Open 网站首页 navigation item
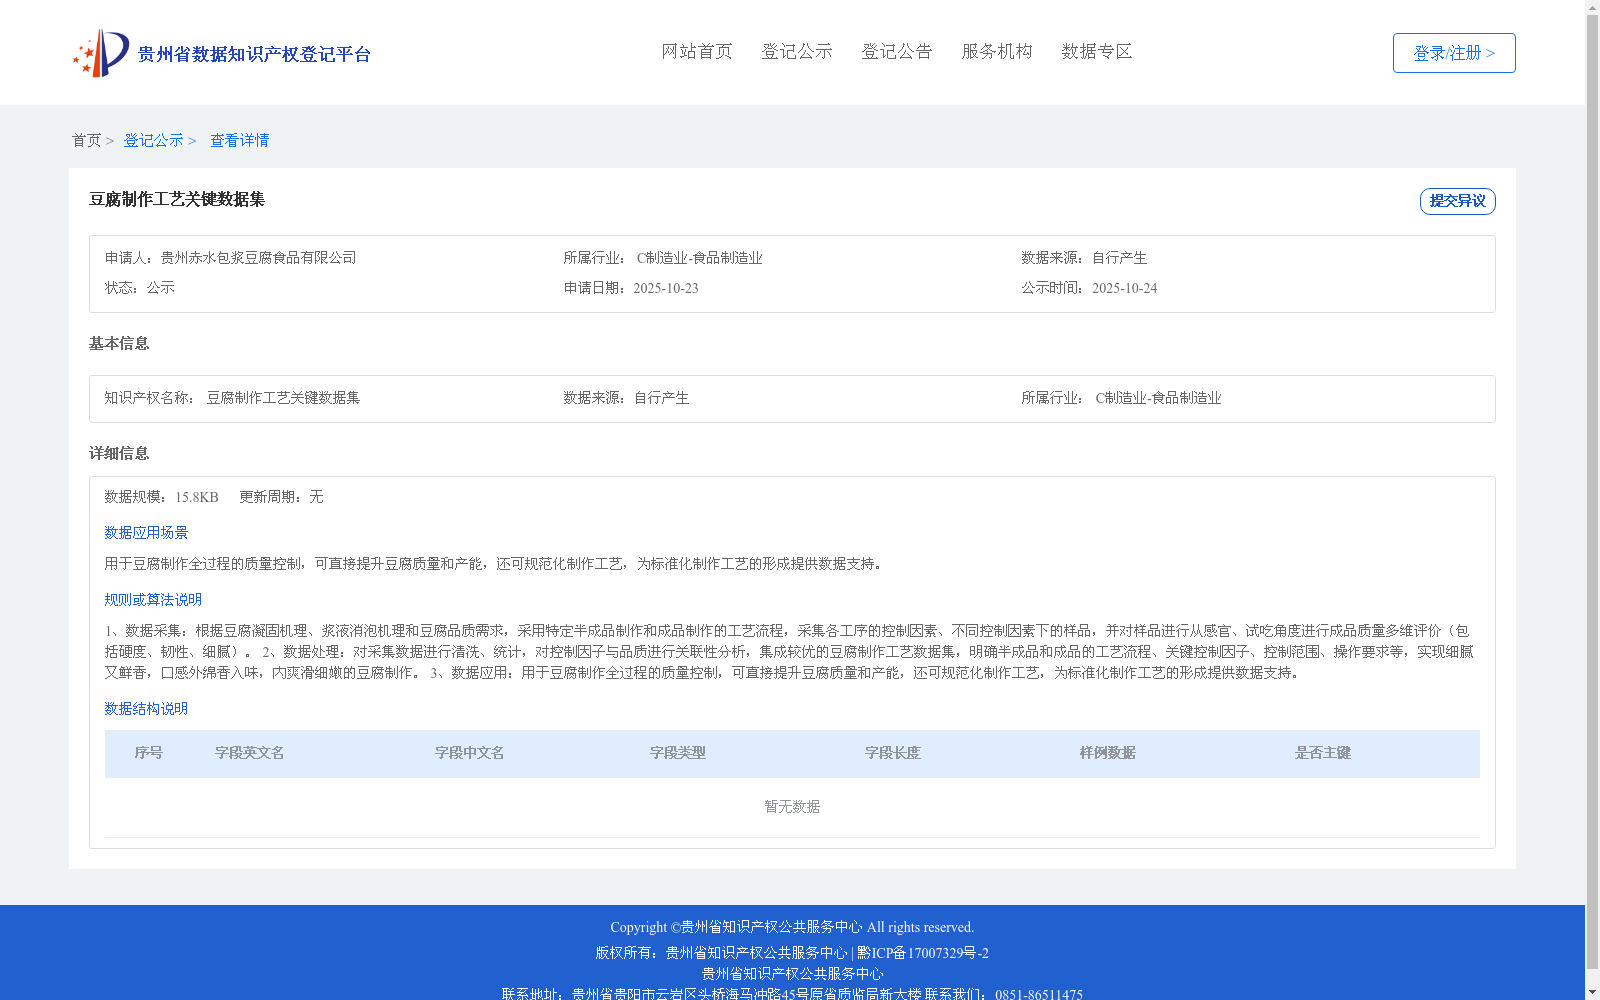Viewport: 1600px width, 1000px height. click(697, 51)
